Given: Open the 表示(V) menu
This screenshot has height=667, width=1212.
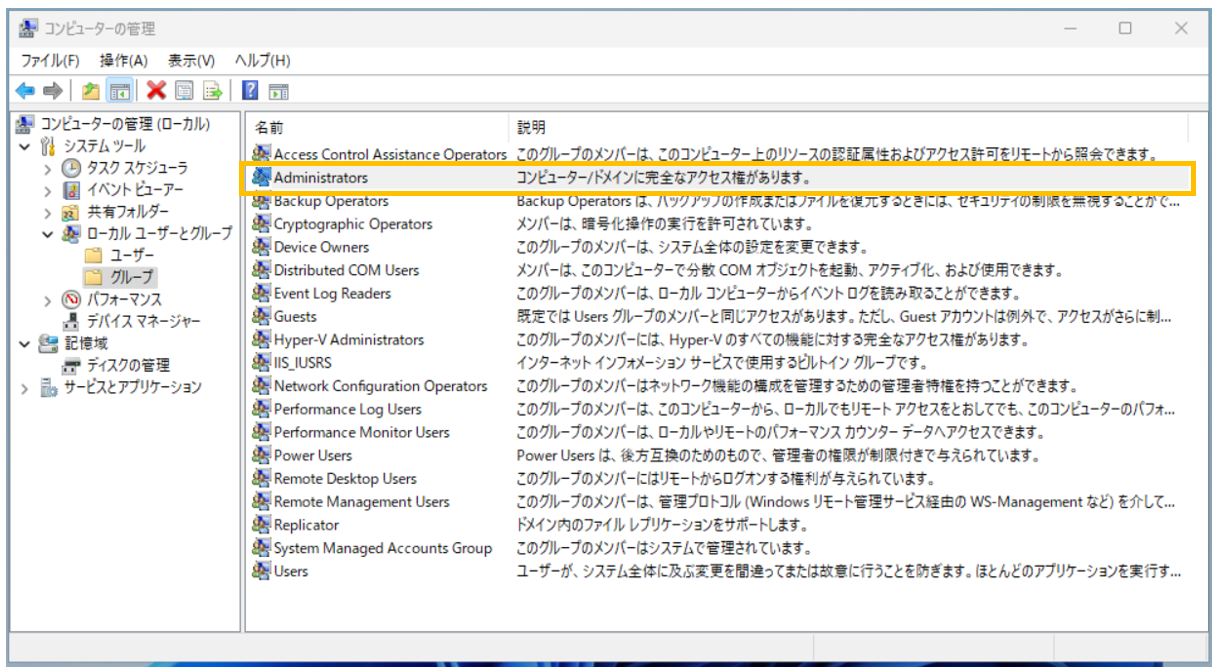Looking at the screenshot, I should point(191,61).
